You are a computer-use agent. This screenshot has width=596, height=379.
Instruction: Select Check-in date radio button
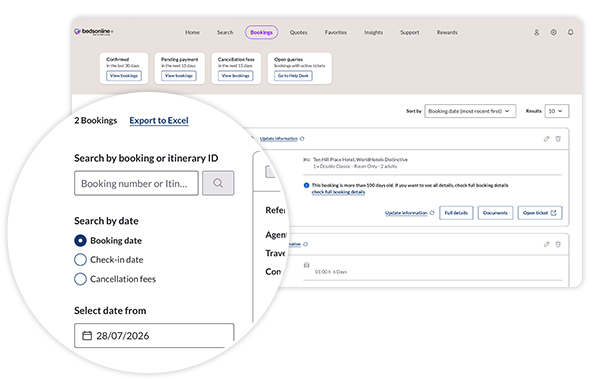pyautogui.click(x=80, y=260)
